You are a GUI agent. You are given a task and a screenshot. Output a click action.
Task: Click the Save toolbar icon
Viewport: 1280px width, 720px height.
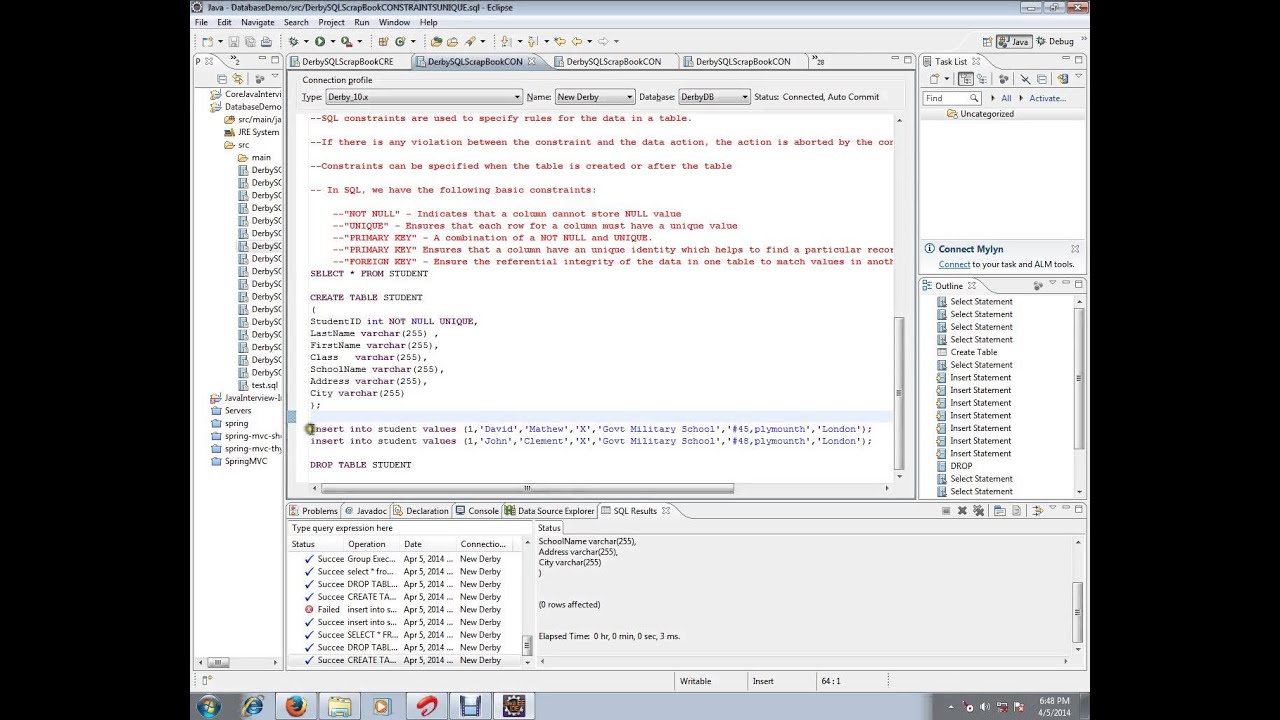(234, 41)
